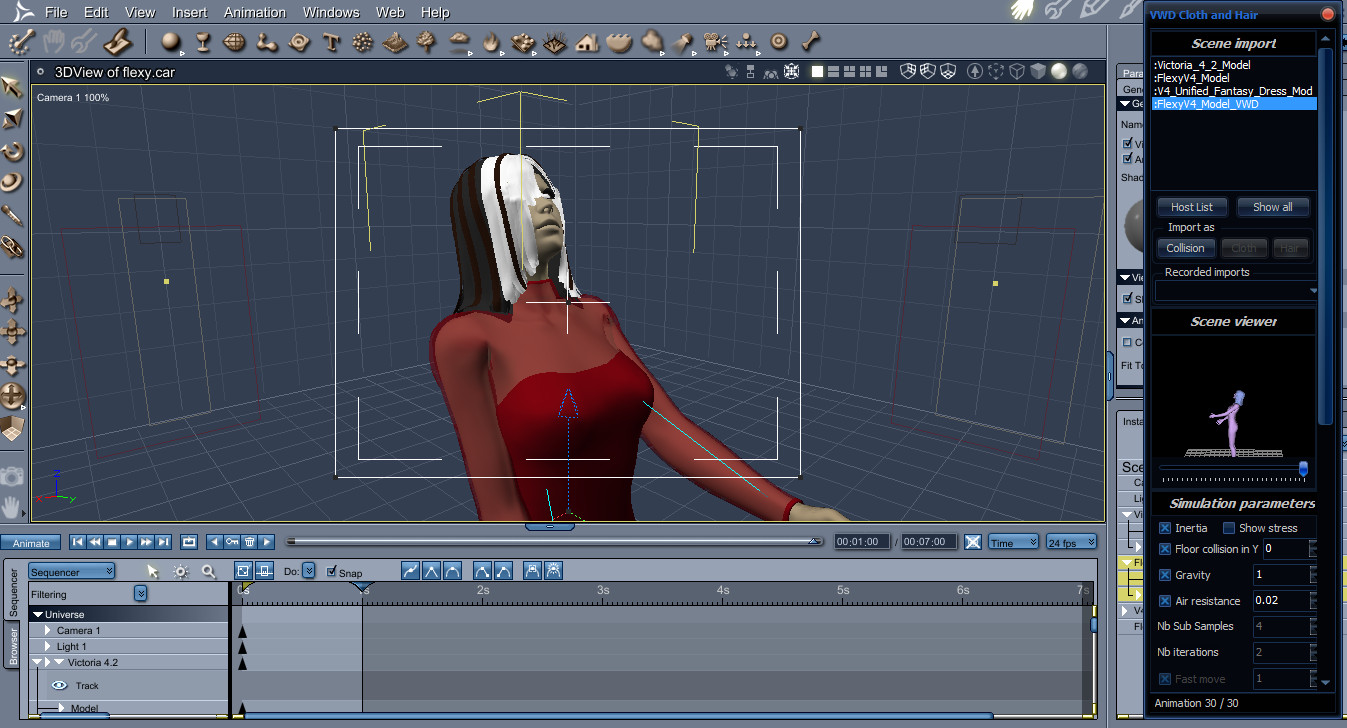Screen dimensions: 1347x728
Task: Open the Windows menu
Action: point(331,12)
